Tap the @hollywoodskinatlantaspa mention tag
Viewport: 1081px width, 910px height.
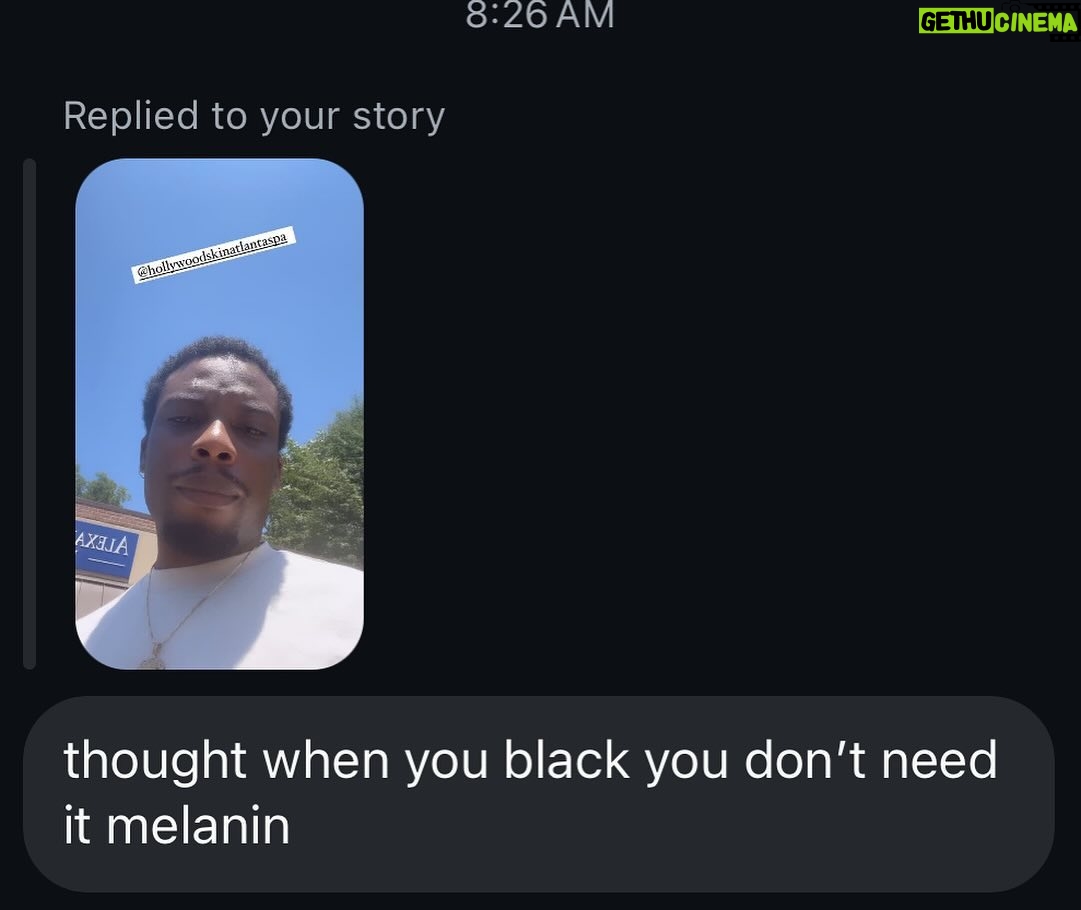click(214, 255)
